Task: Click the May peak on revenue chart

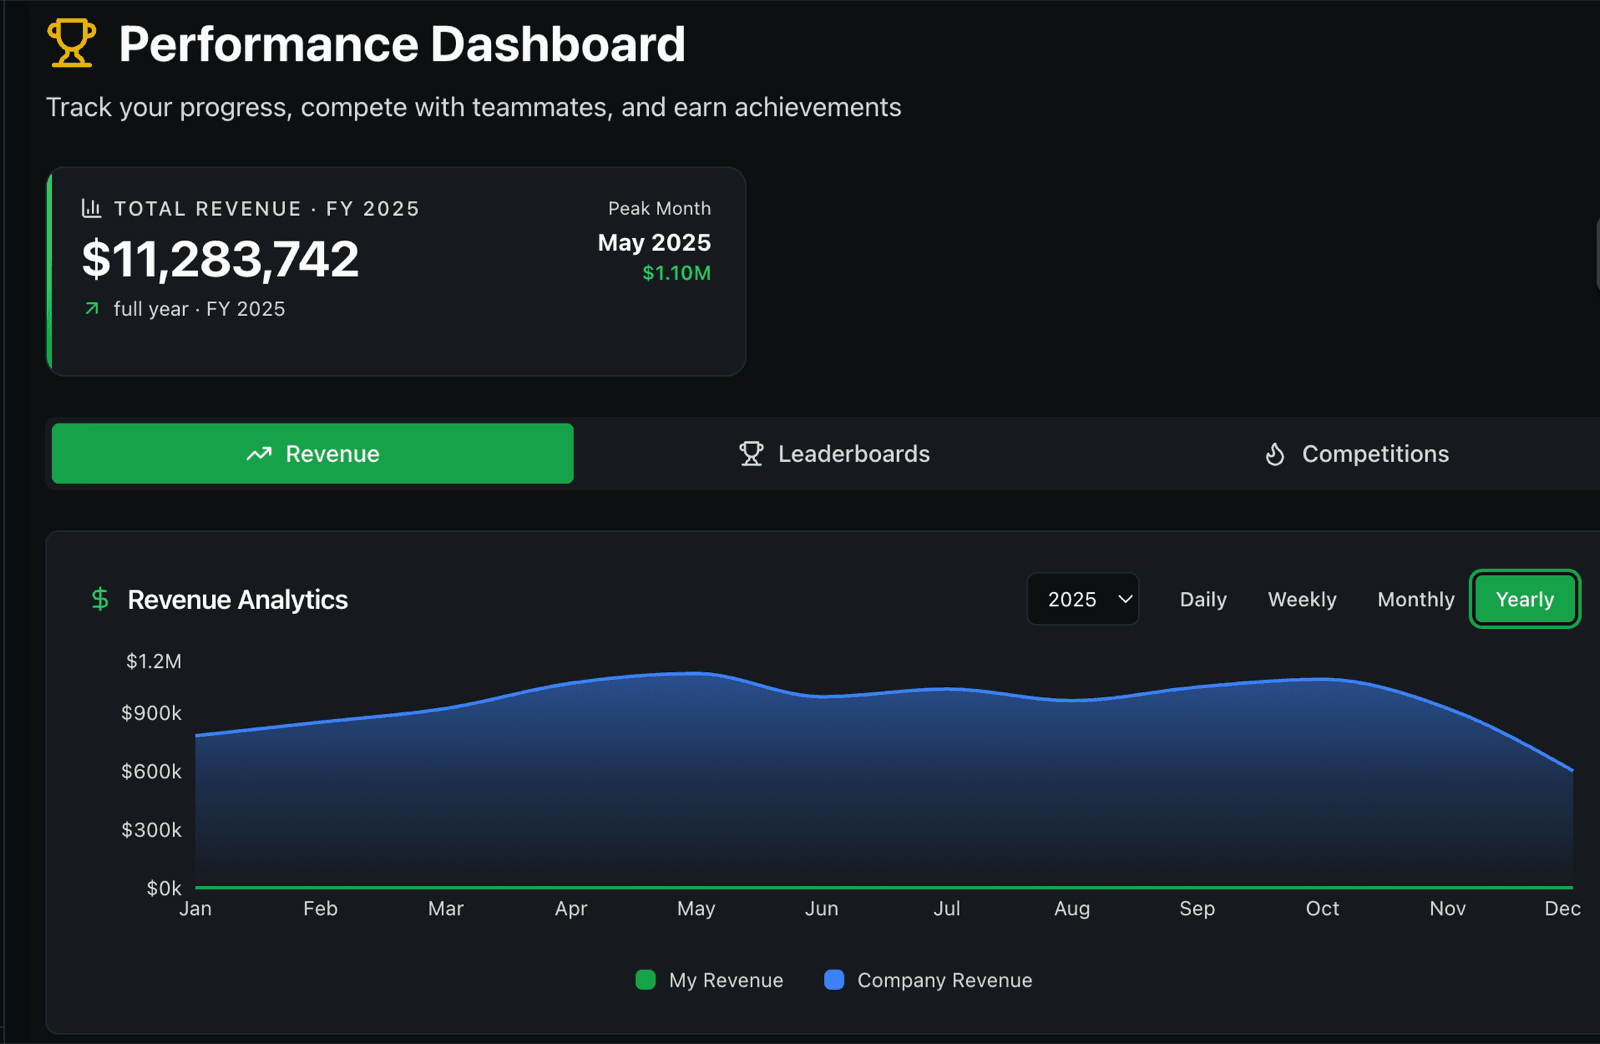Action: tap(697, 673)
